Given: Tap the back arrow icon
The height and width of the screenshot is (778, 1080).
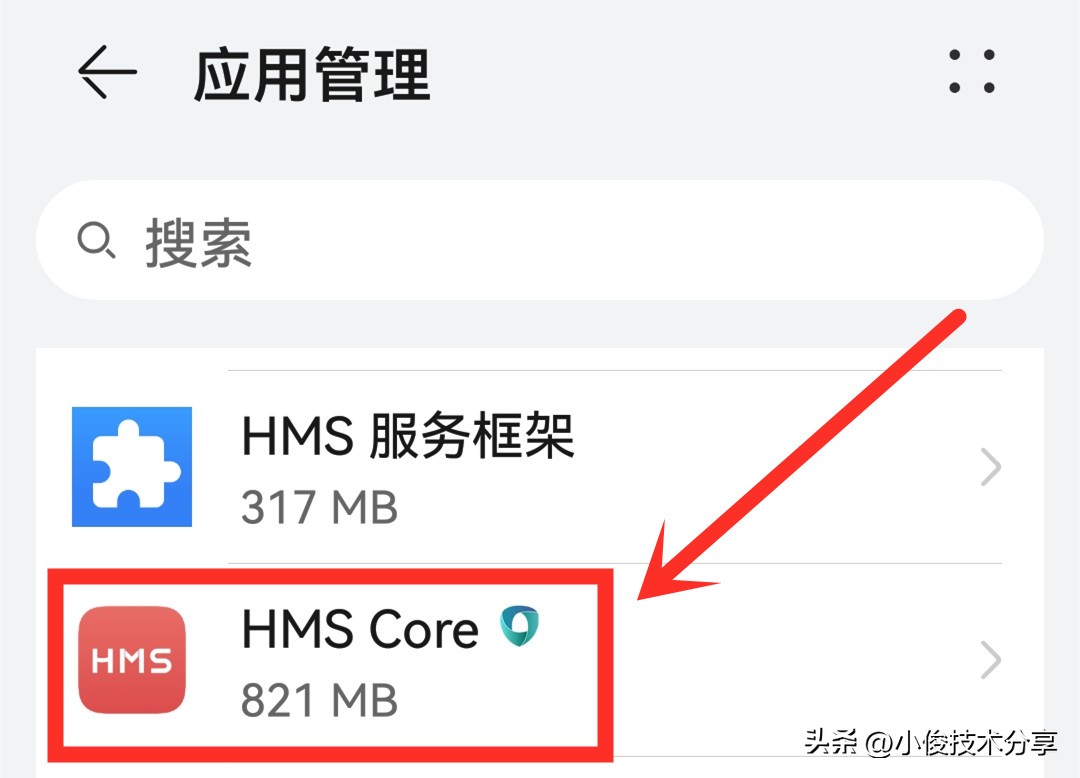Looking at the screenshot, I should tap(107, 72).
